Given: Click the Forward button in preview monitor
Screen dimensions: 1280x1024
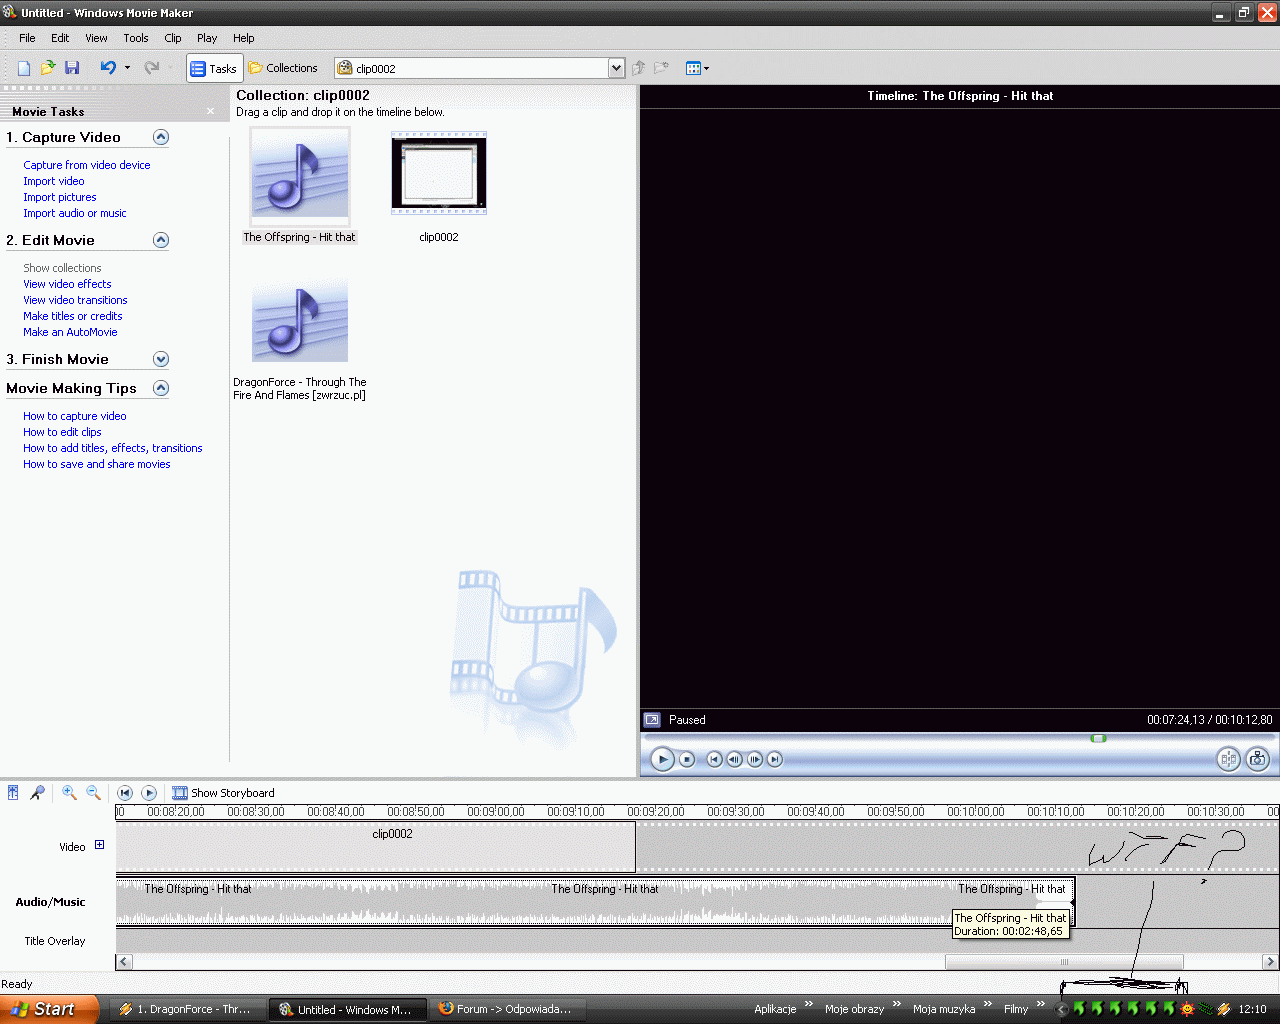Looking at the screenshot, I should click(775, 759).
